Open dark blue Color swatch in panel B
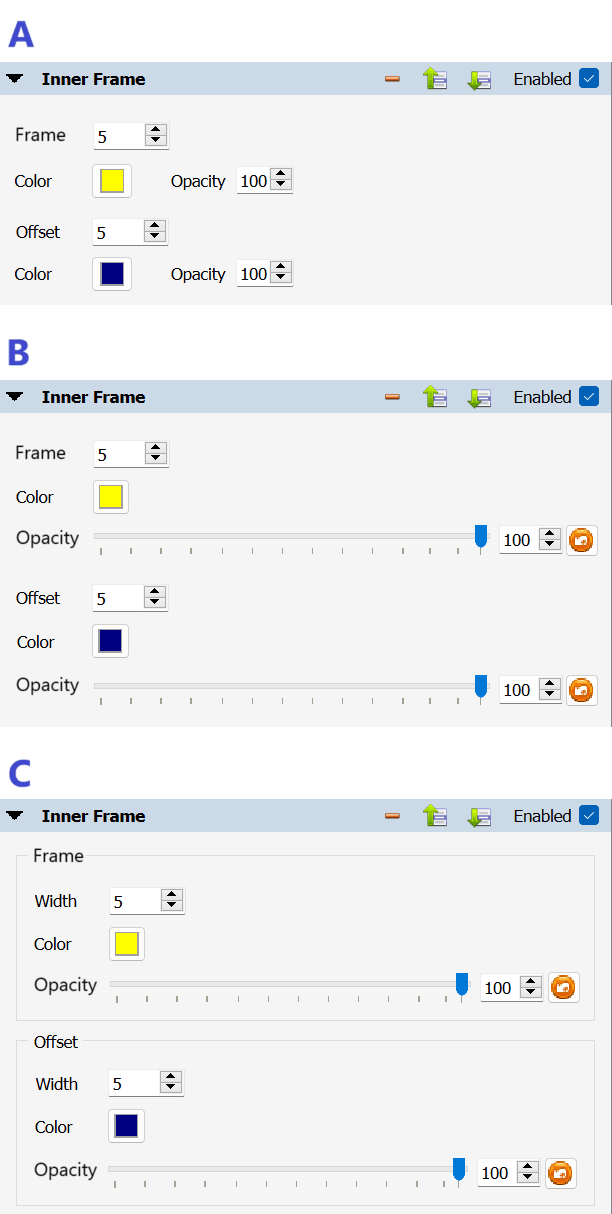The image size is (612, 1214). point(110,641)
